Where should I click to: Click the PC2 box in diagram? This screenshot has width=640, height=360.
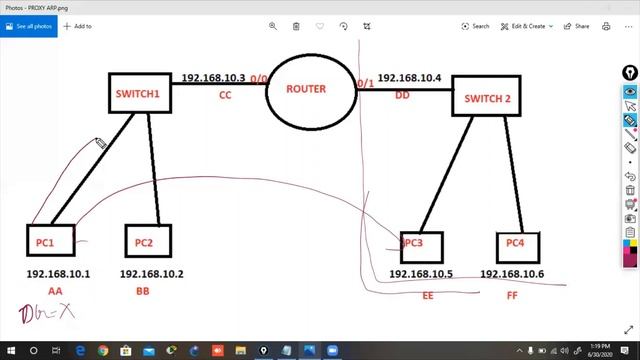coord(148,241)
